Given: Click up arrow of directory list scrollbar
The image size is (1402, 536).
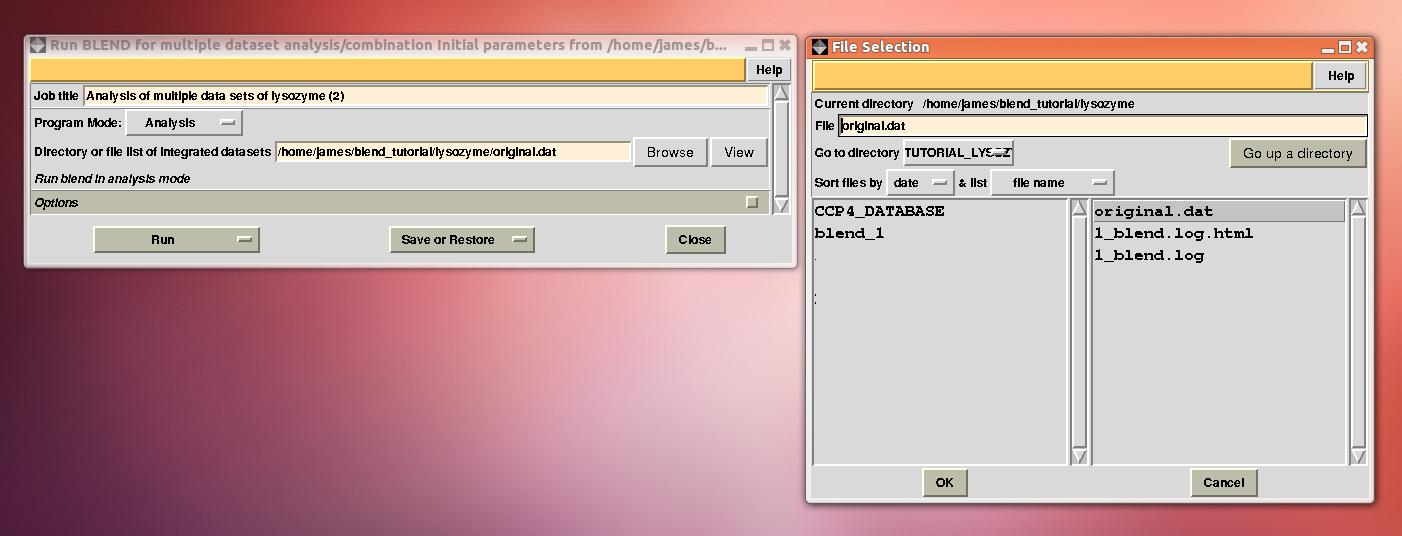Looking at the screenshot, I should (1079, 208).
